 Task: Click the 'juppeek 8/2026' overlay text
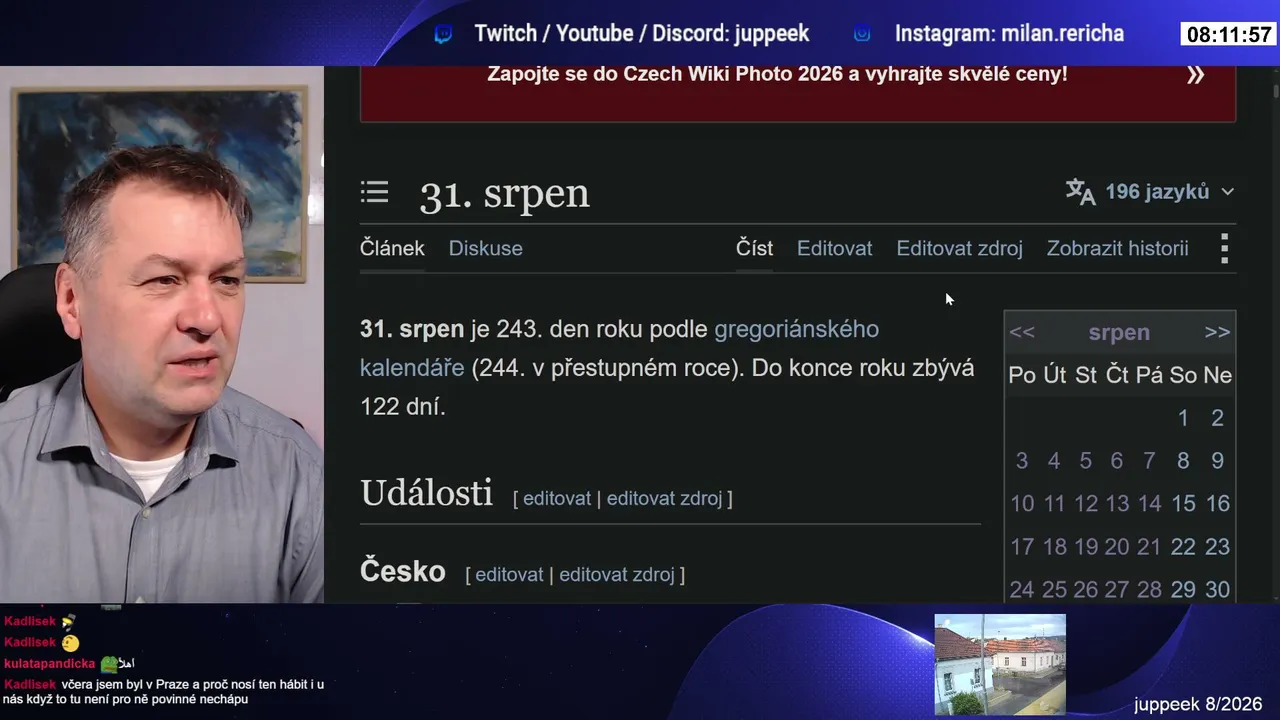tap(1198, 704)
